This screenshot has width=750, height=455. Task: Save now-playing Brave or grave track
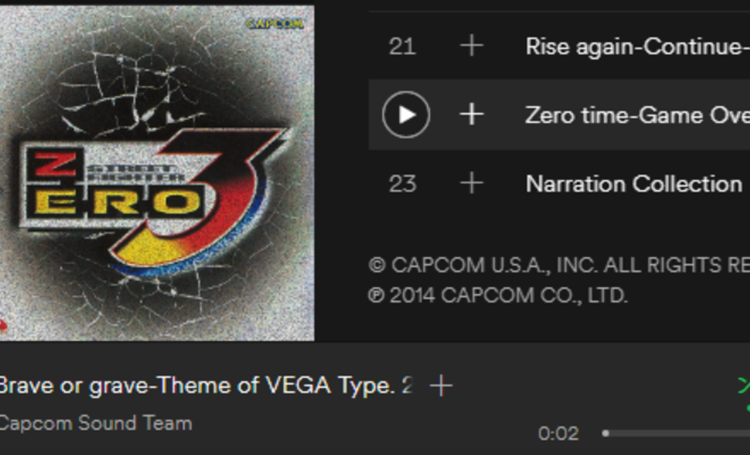(441, 386)
